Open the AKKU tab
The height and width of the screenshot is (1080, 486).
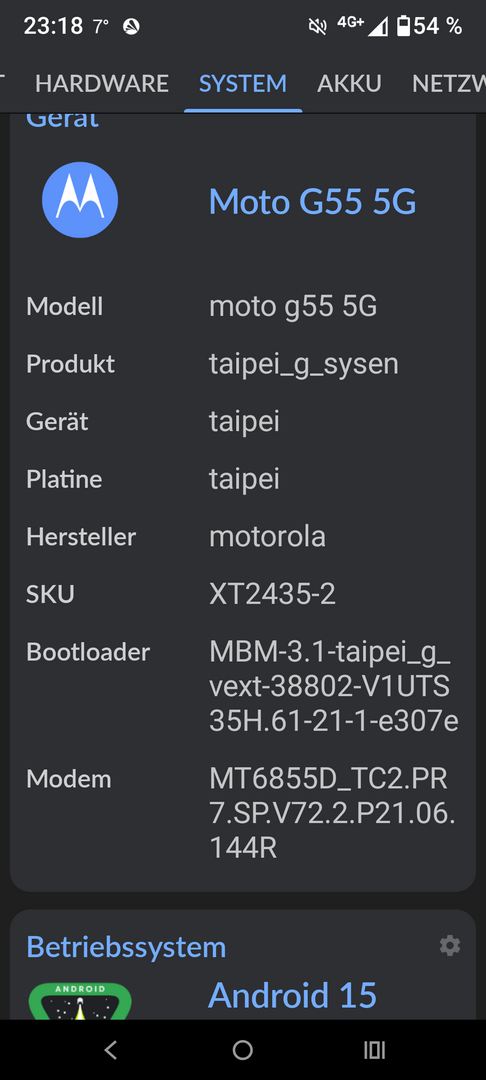tap(349, 83)
